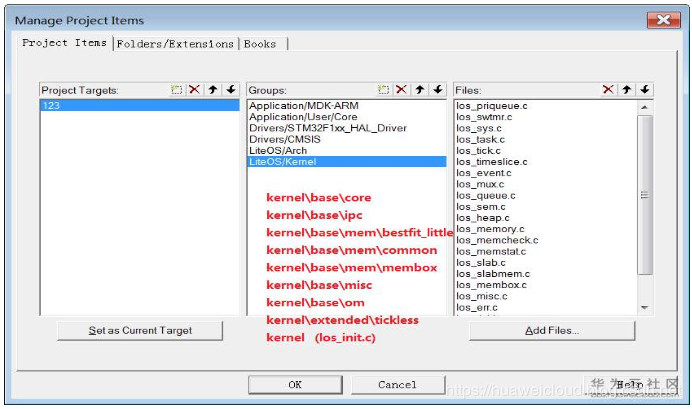This screenshot has height=409, width=692.
Task: Select file los_timeslice.c
Action: tap(492, 162)
